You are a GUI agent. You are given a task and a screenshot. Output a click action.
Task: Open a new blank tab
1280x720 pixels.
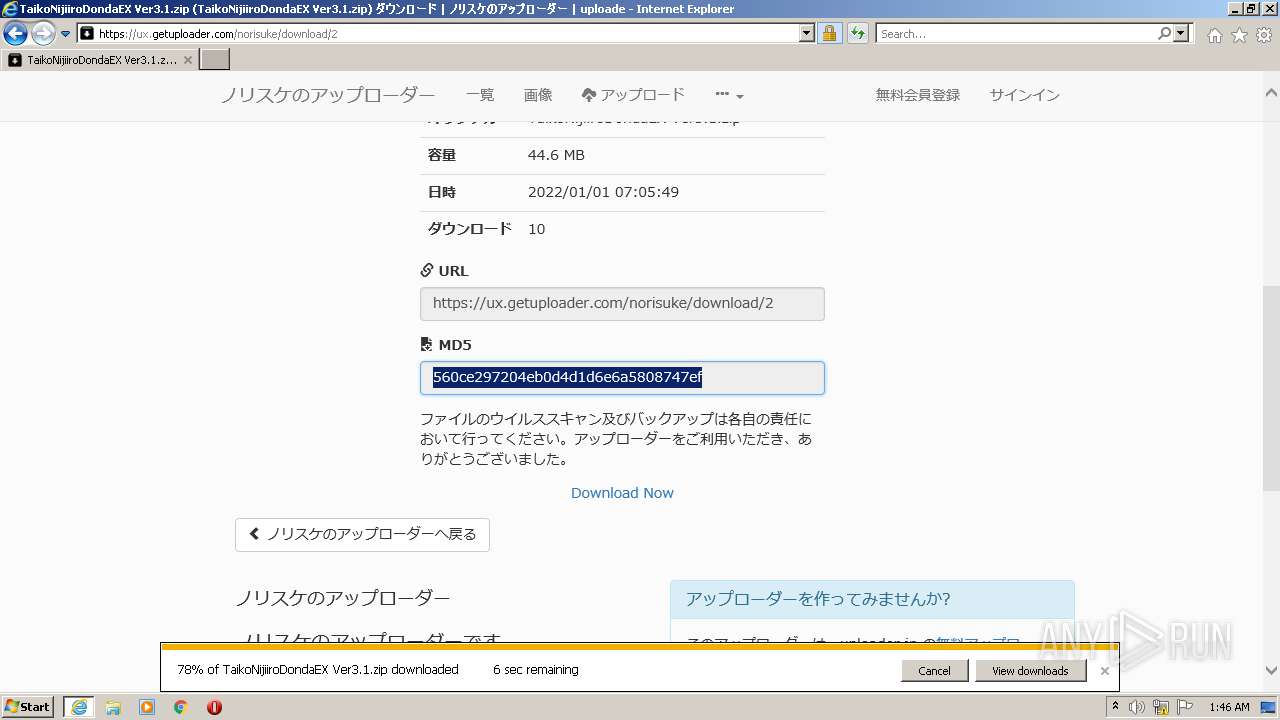click(x=215, y=60)
